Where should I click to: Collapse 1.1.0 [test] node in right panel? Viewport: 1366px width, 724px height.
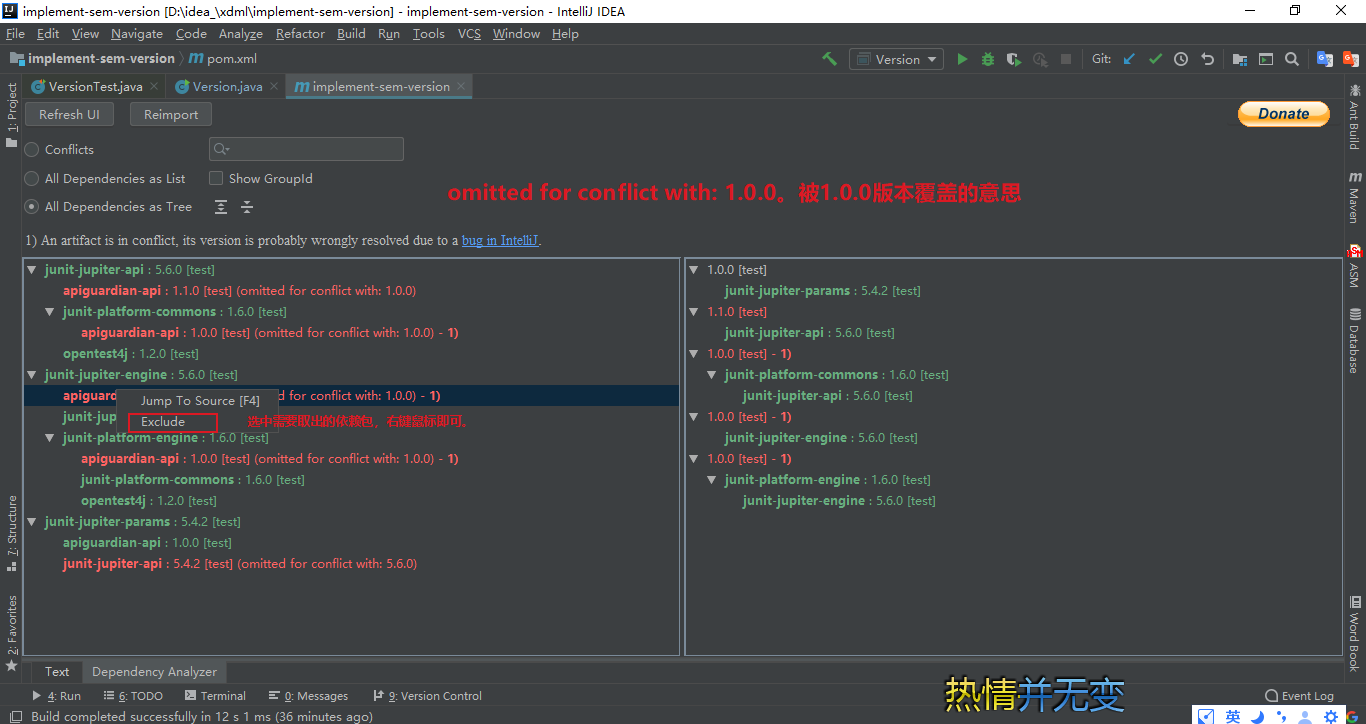point(694,312)
